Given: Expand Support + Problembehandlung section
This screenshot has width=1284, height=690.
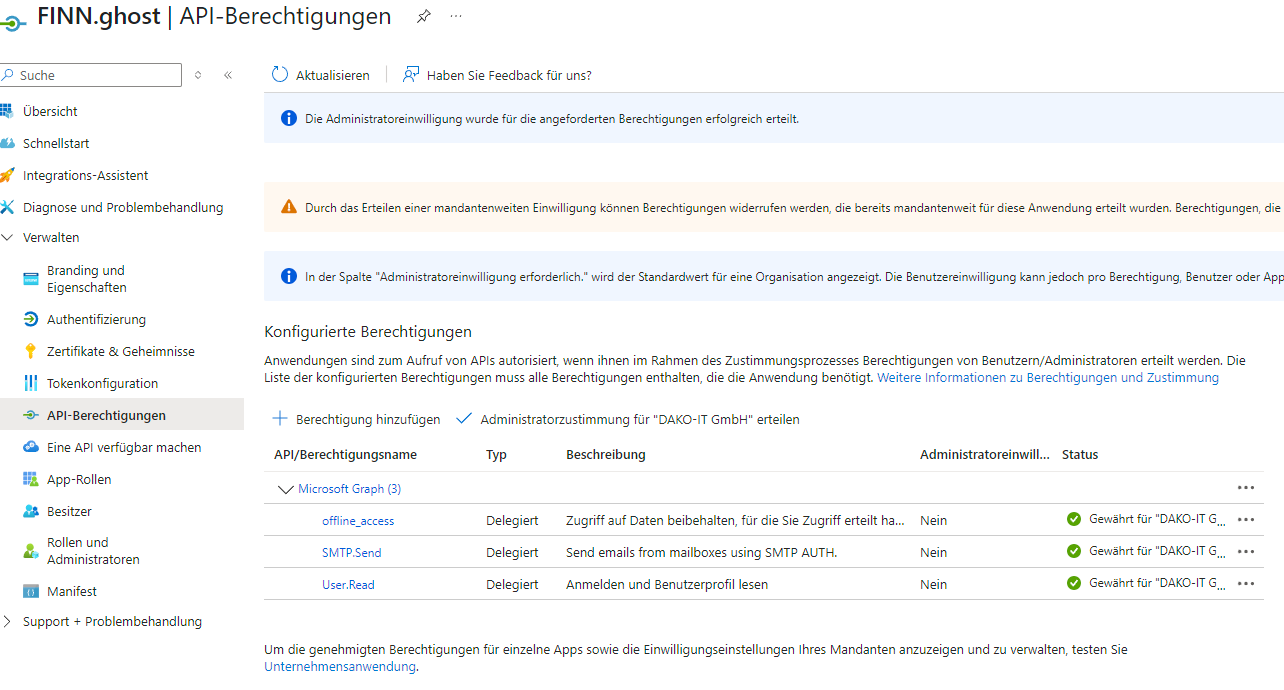Looking at the screenshot, I should [x=8, y=621].
